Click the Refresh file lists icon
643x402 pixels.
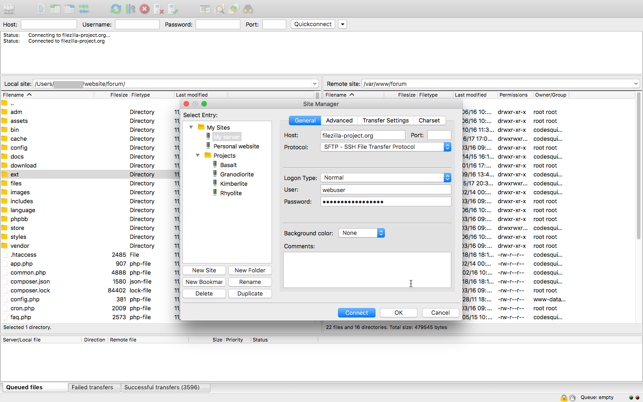click(116, 9)
